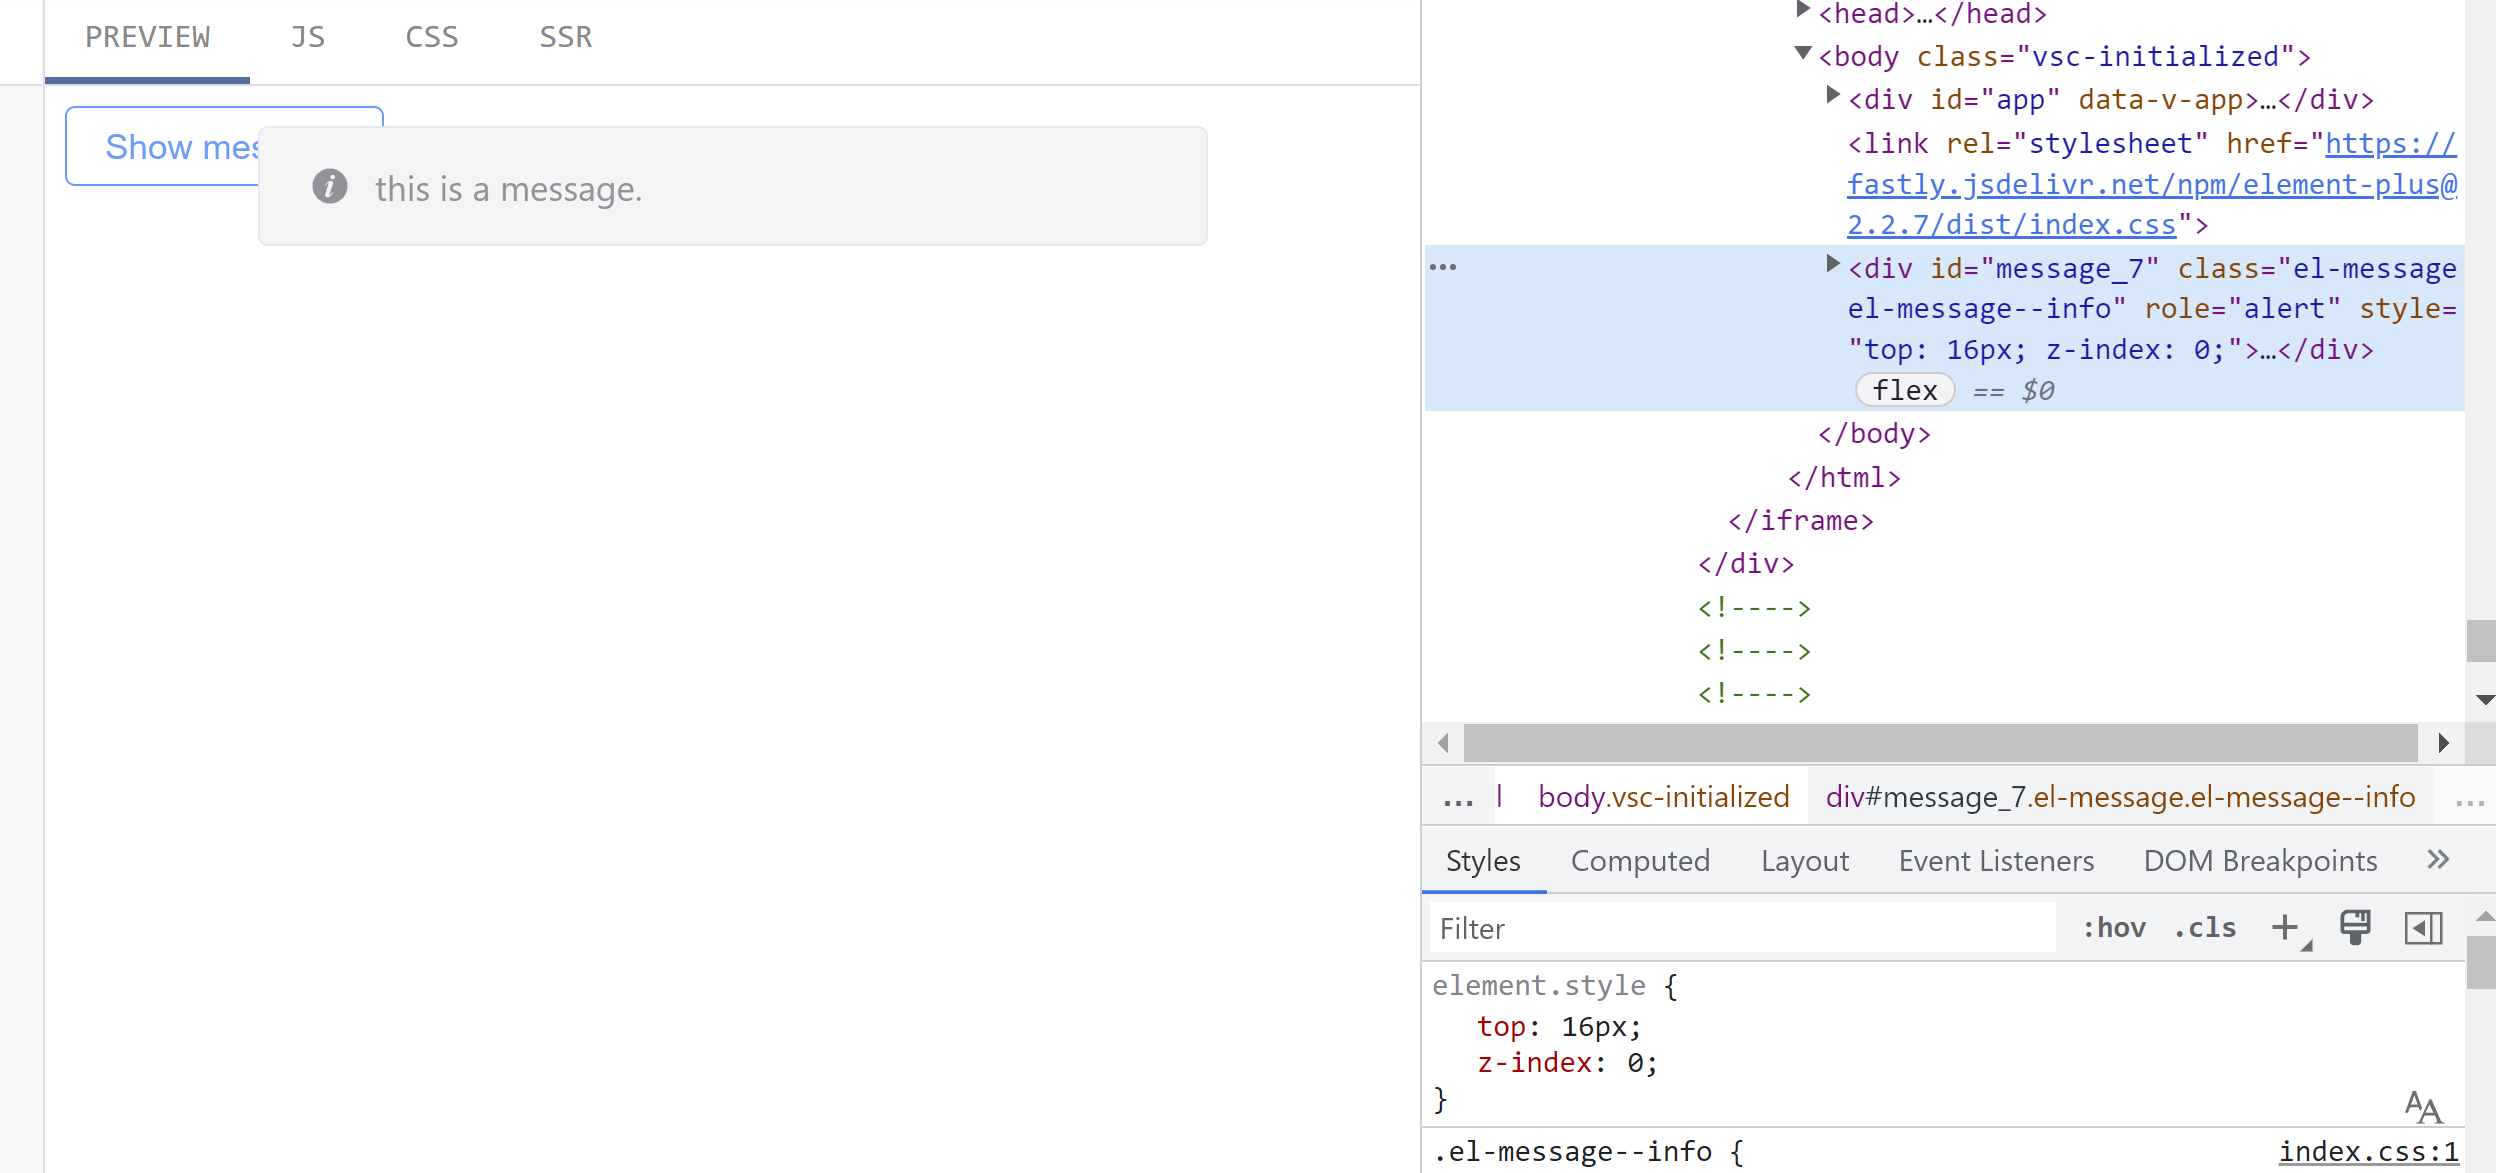This screenshot has height=1173, width=2496.
Task: Collapse the body element node
Action: [1803, 54]
